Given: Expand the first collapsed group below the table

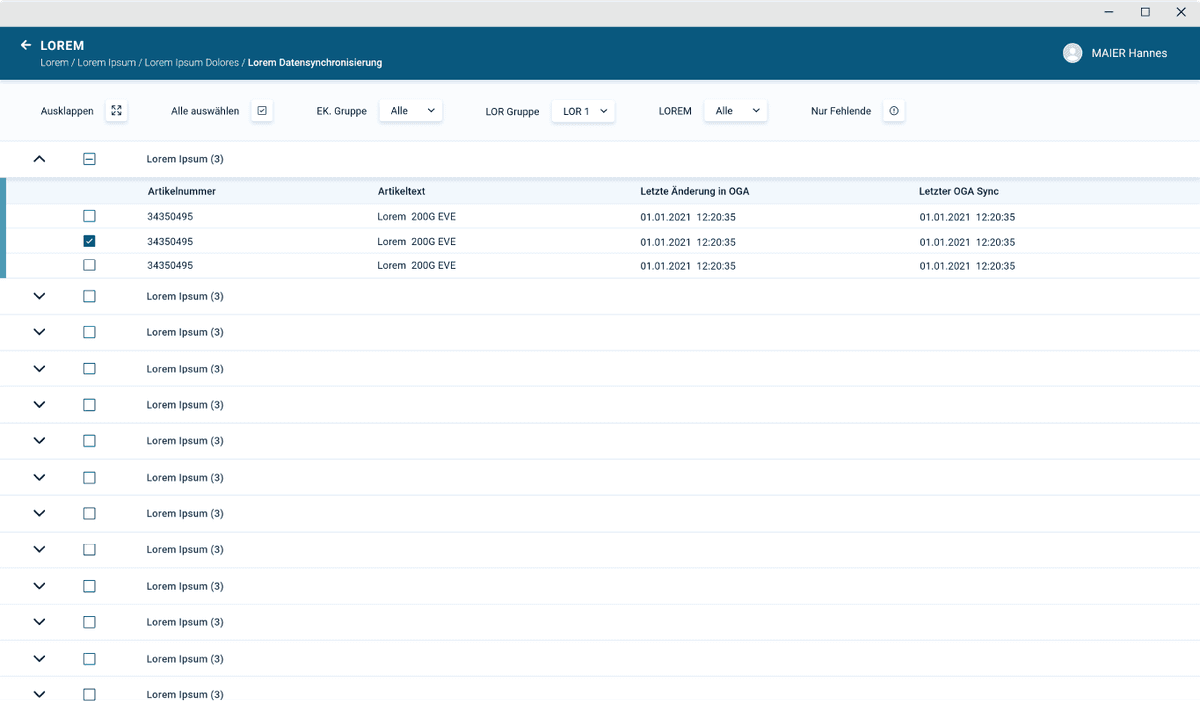Looking at the screenshot, I should pyautogui.click(x=40, y=296).
